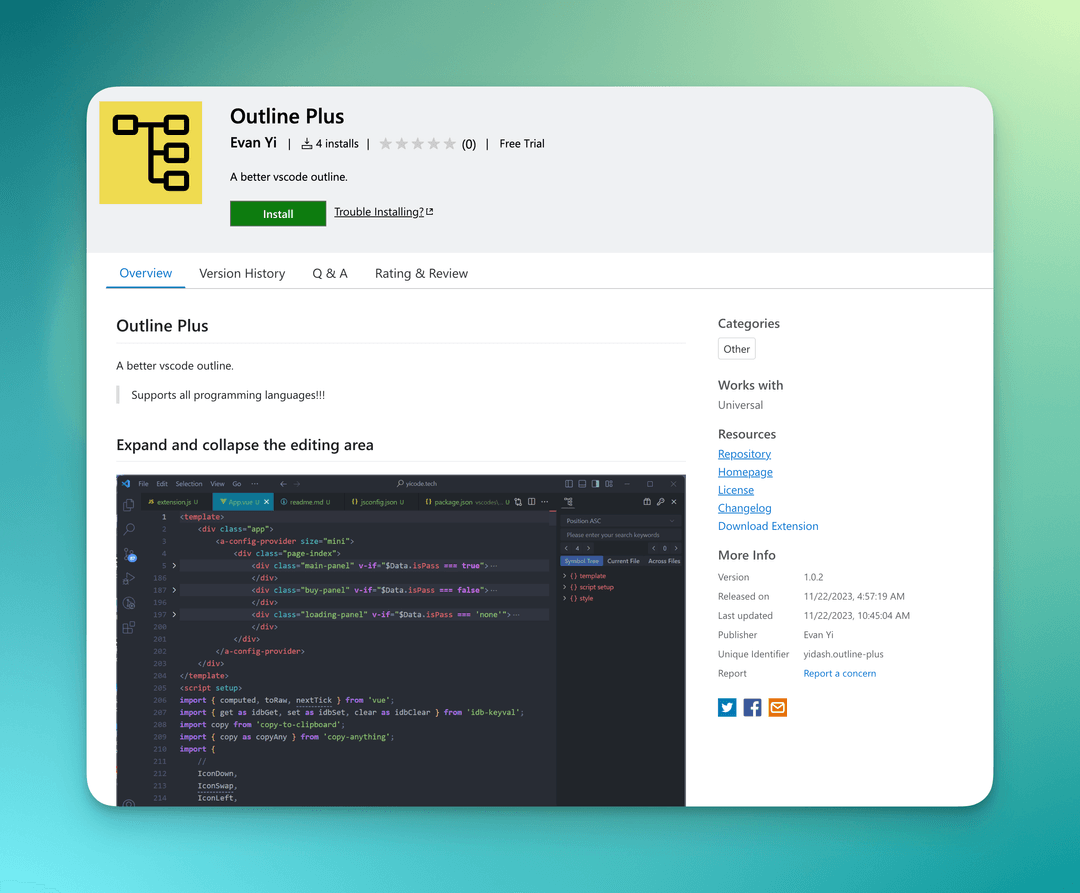The width and height of the screenshot is (1080, 893).
Task: Open the Q & A tab
Action: click(x=330, y=273)
